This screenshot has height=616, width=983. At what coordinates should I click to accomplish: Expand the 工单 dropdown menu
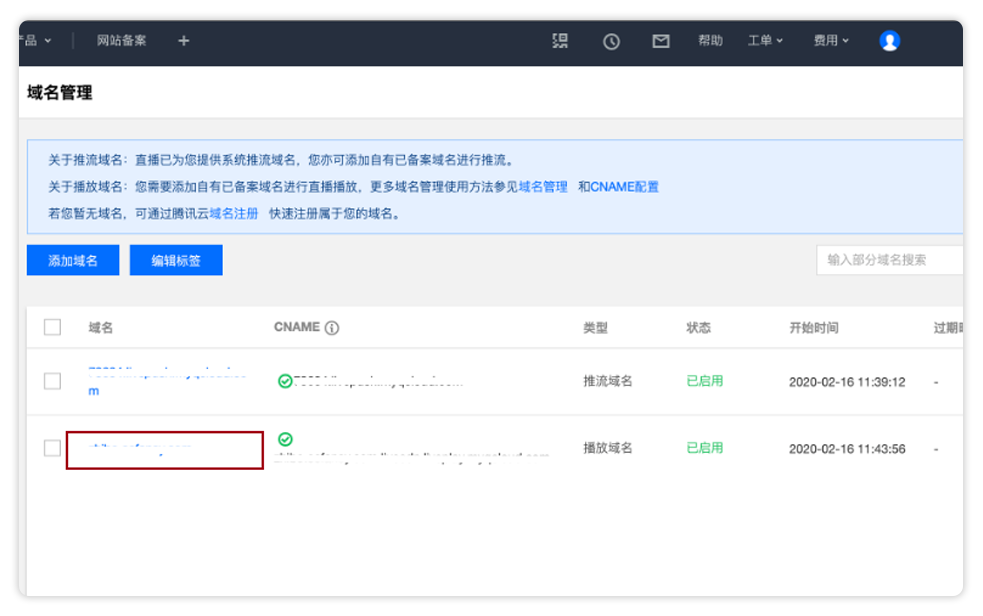[765, 41]
